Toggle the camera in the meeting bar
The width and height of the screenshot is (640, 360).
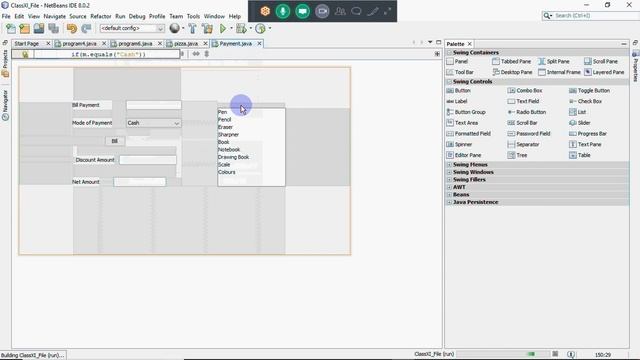click(322, 11)
